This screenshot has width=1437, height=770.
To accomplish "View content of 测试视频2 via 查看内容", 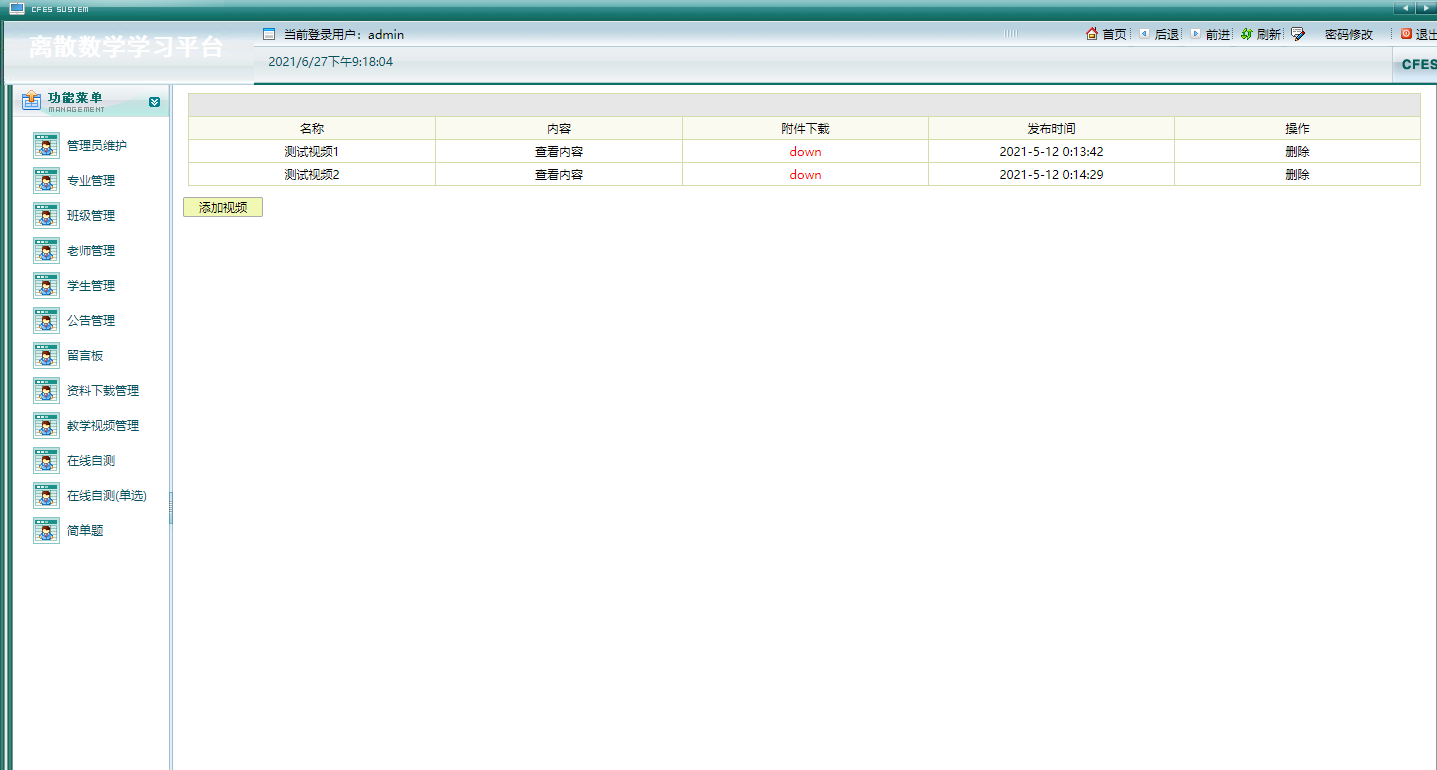I will [559, 175].
